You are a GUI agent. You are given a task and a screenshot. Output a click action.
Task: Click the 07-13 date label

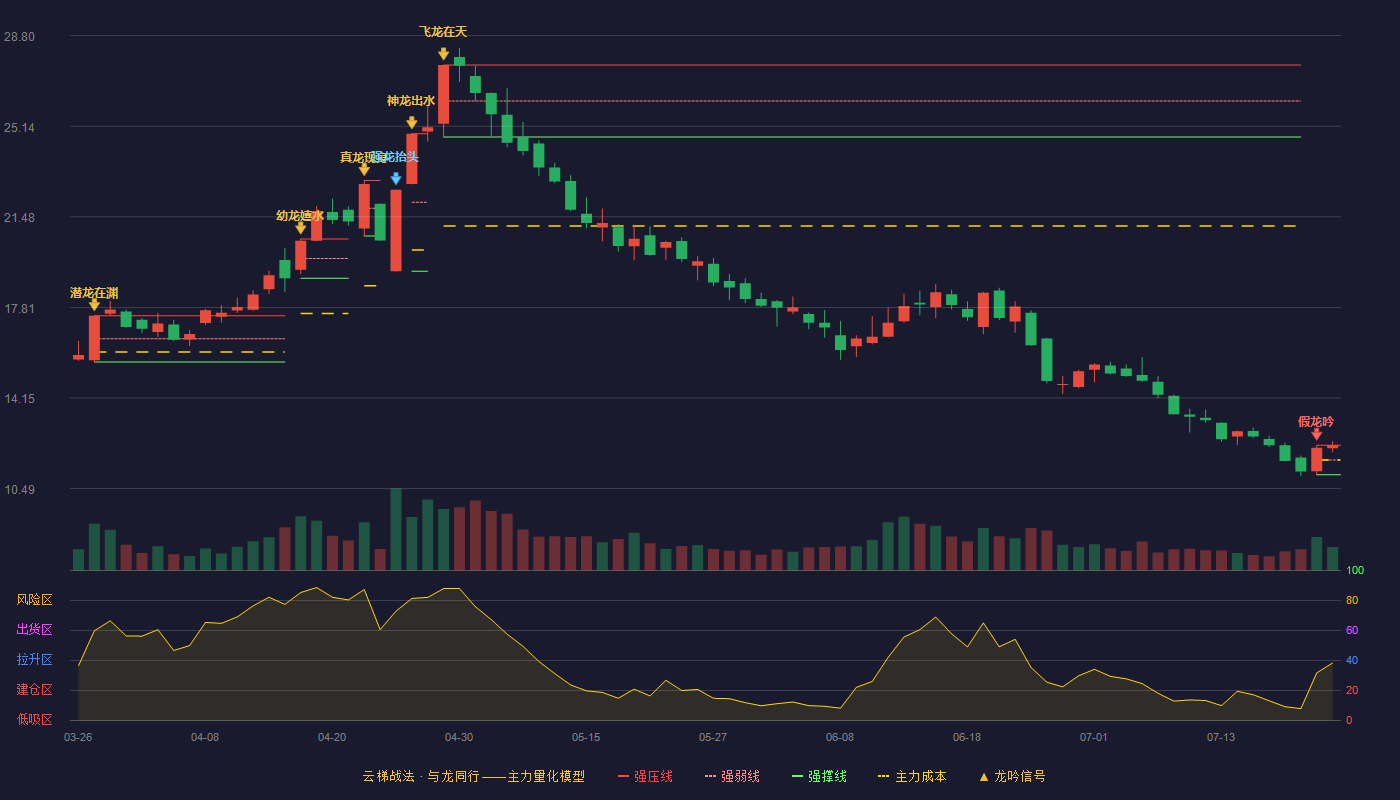tap(1221, 737)
